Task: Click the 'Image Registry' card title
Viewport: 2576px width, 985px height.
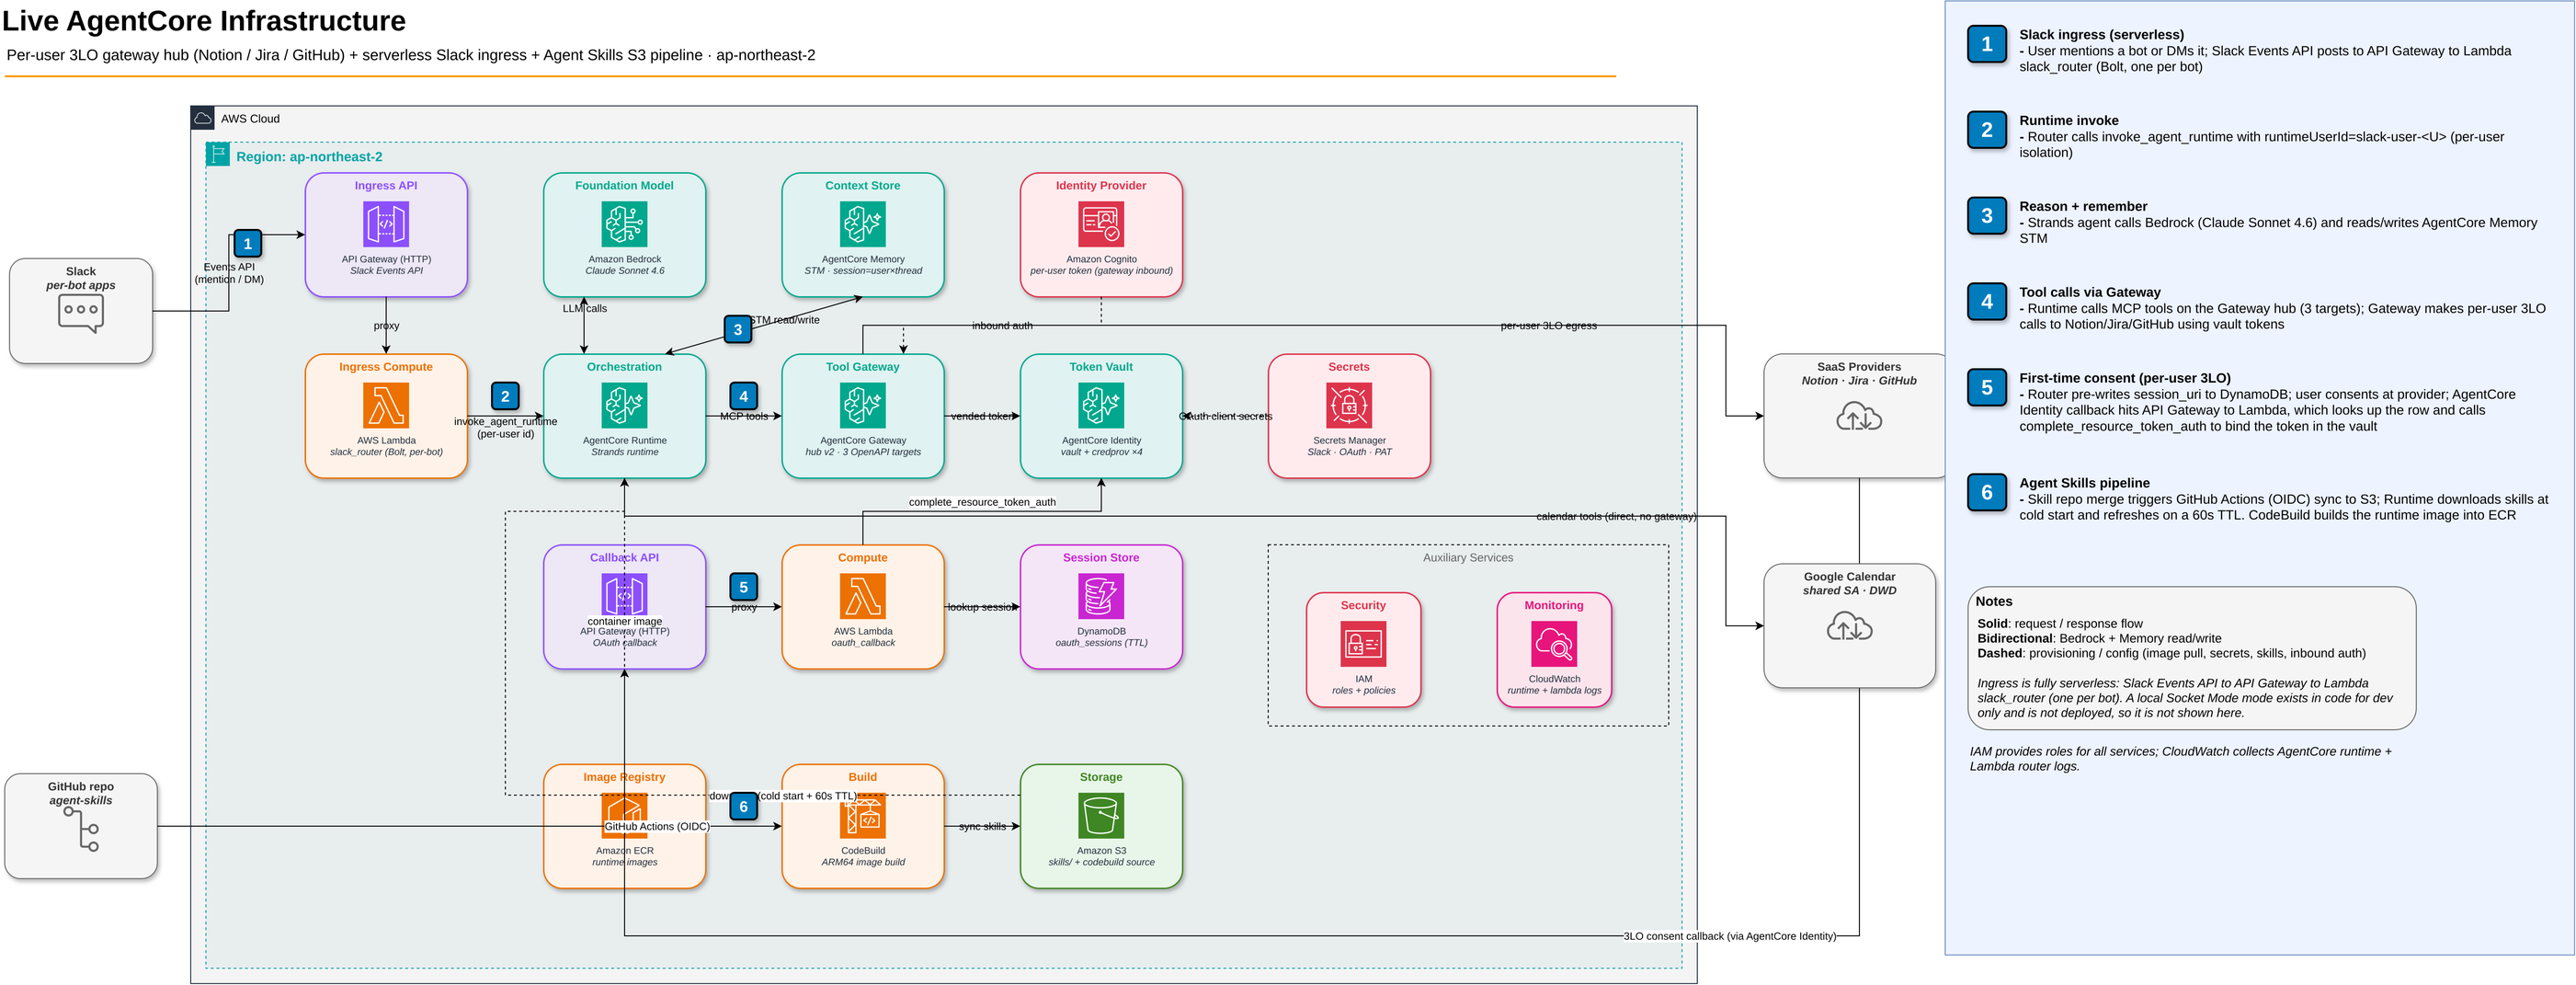Action: click(623, 776)
